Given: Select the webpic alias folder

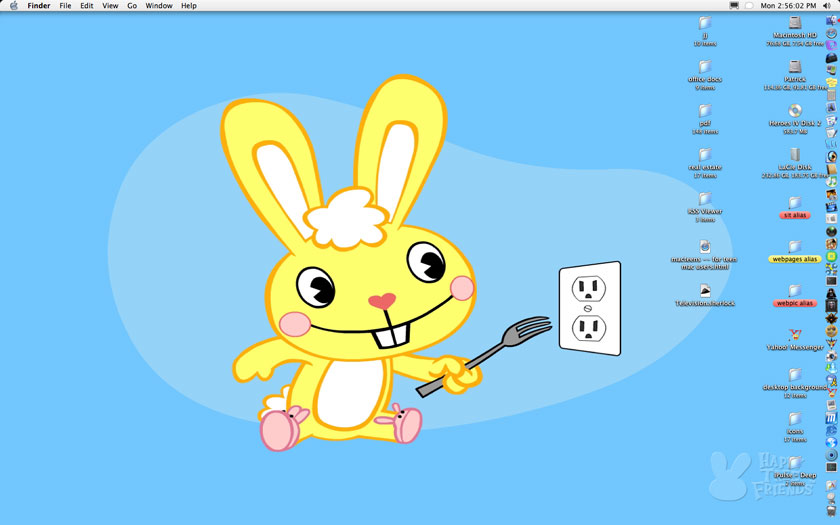Looking at the screenshot, I should click(x=795, y=290).
